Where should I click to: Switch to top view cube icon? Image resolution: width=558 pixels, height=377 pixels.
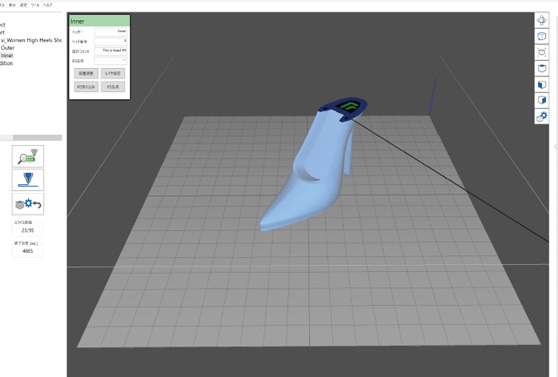541,68
